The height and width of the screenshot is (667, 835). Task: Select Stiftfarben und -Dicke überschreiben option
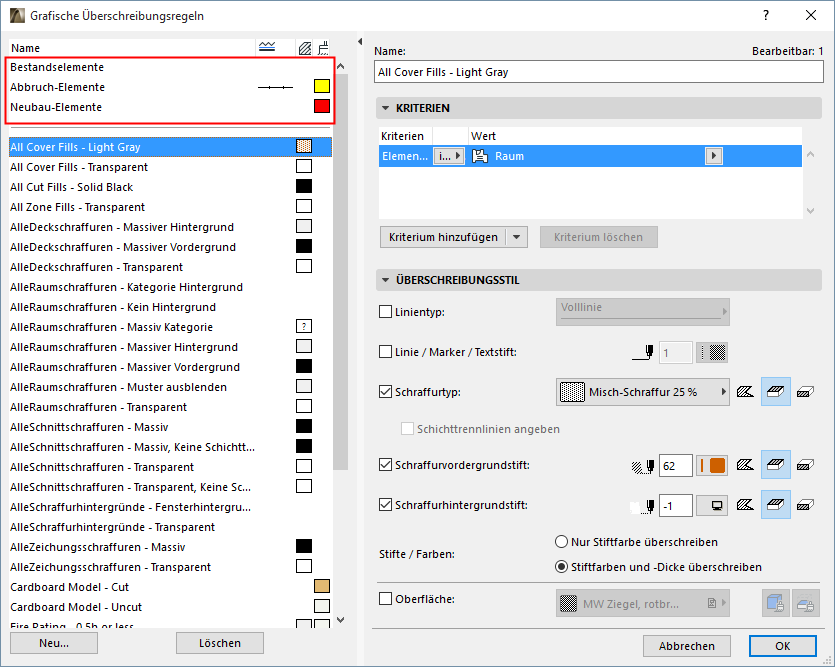tap(561, 567)
